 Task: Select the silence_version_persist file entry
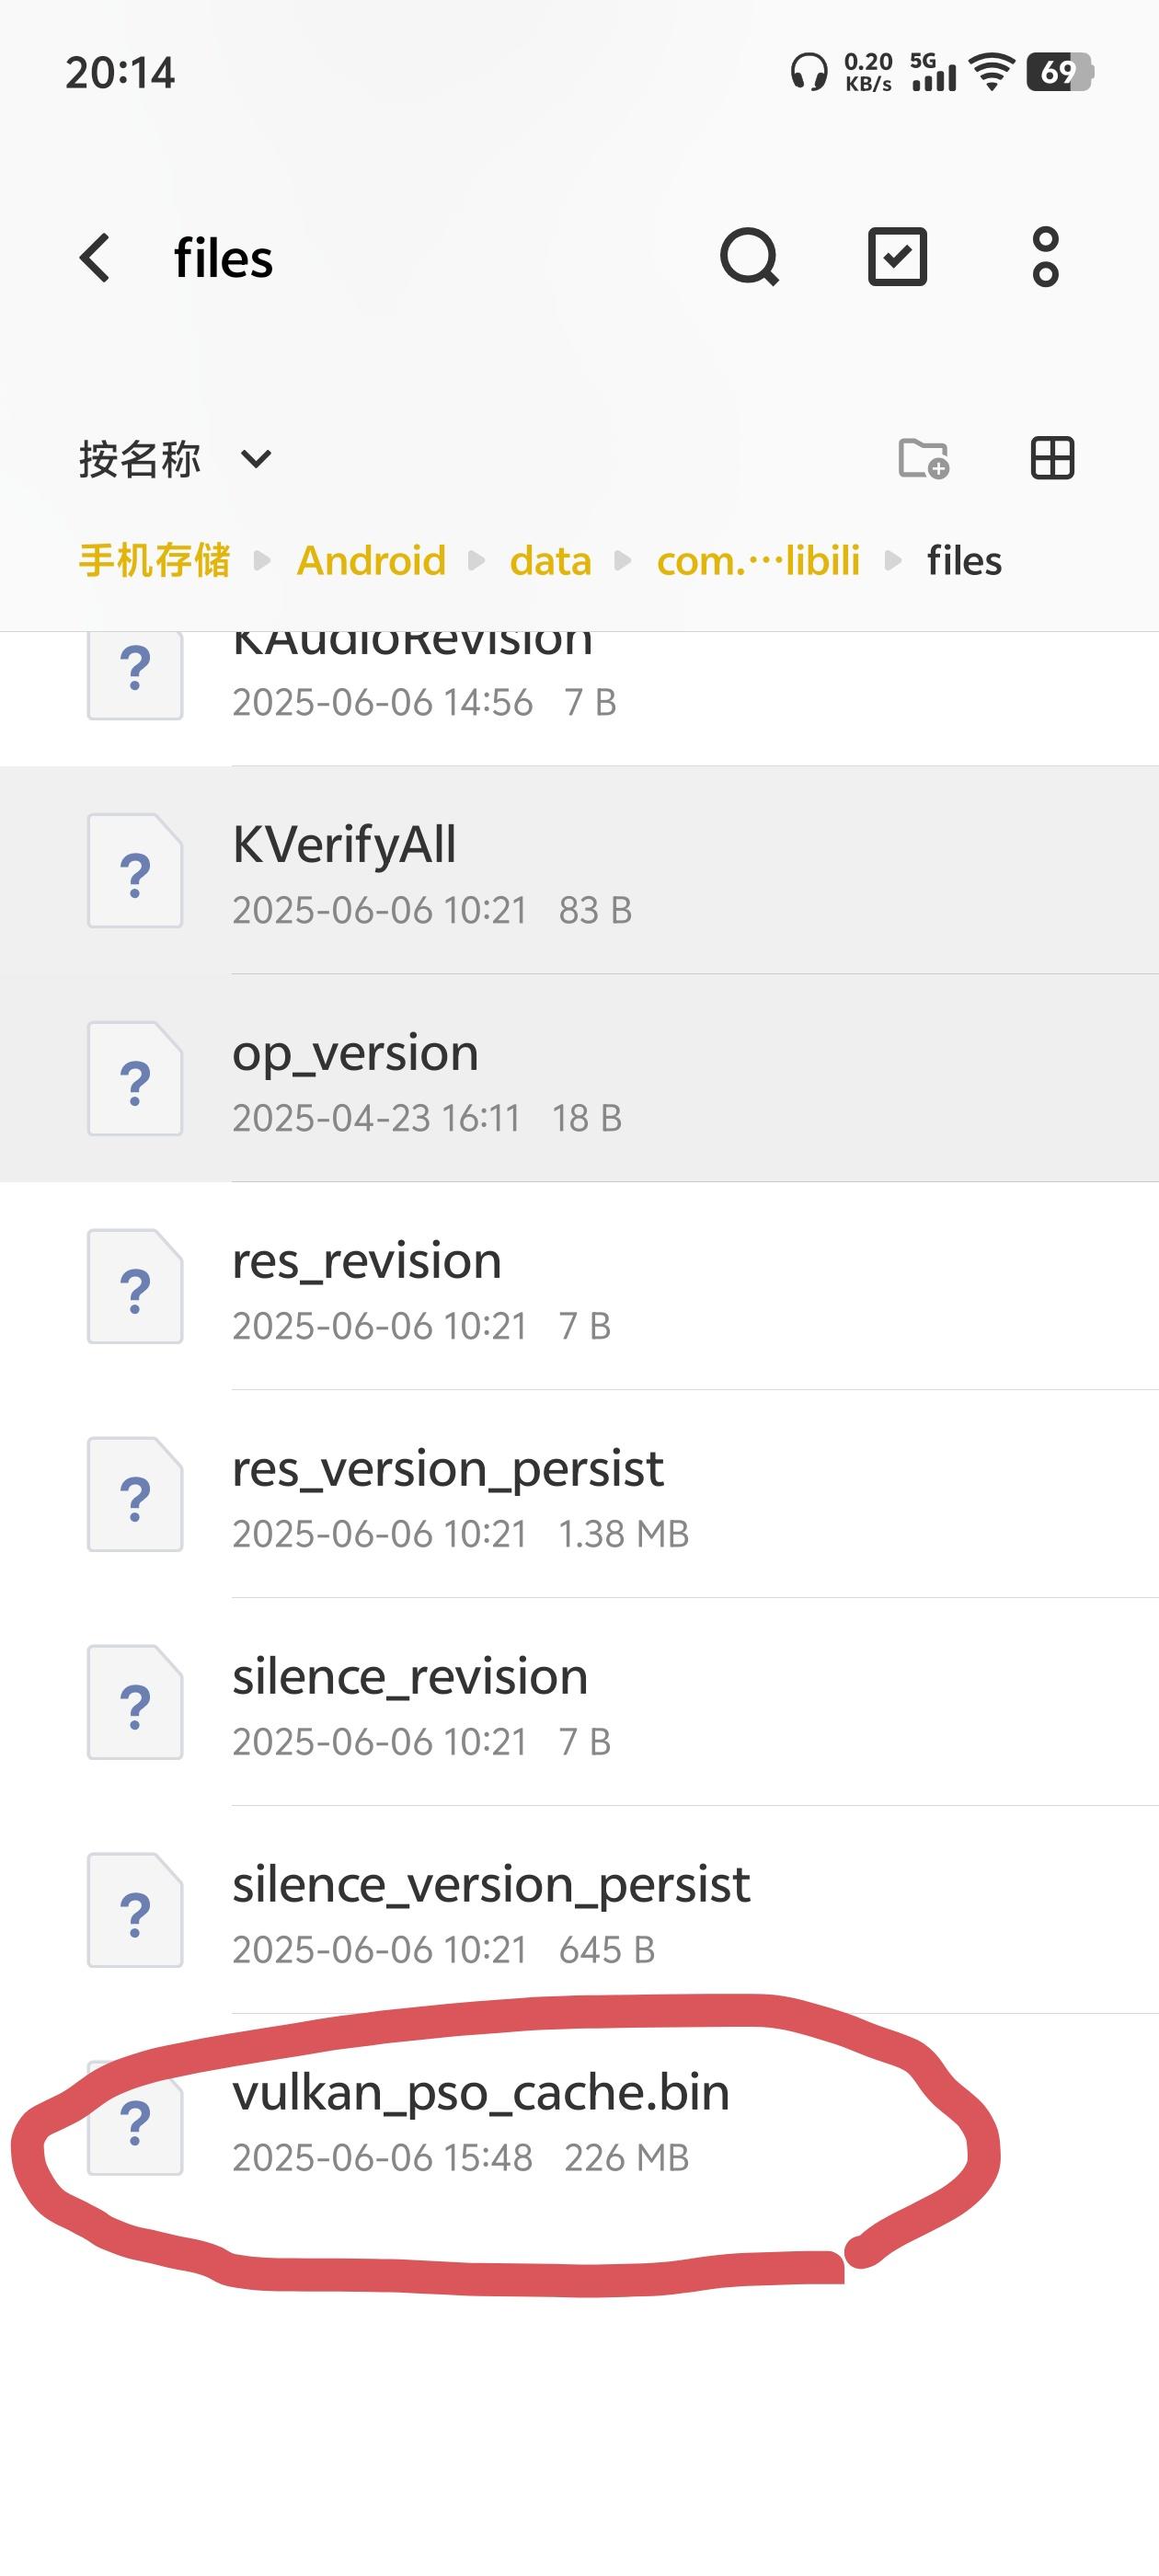tap(490, 1911)
